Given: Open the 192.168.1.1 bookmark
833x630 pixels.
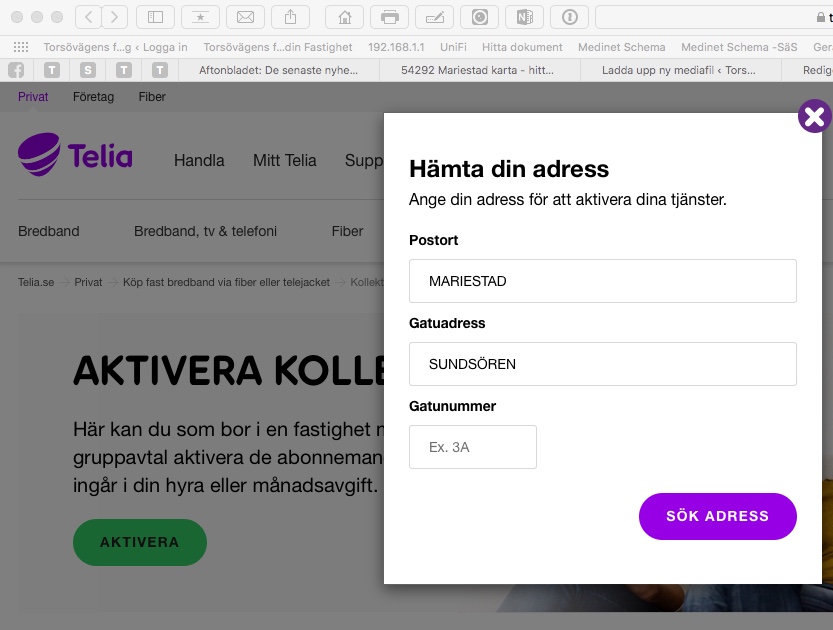Looking at the screenshot, I should [396, 47].
